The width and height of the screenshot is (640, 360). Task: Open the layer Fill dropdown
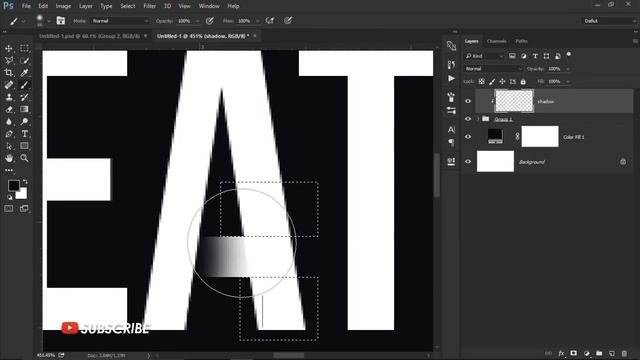[x=567, y=82]
